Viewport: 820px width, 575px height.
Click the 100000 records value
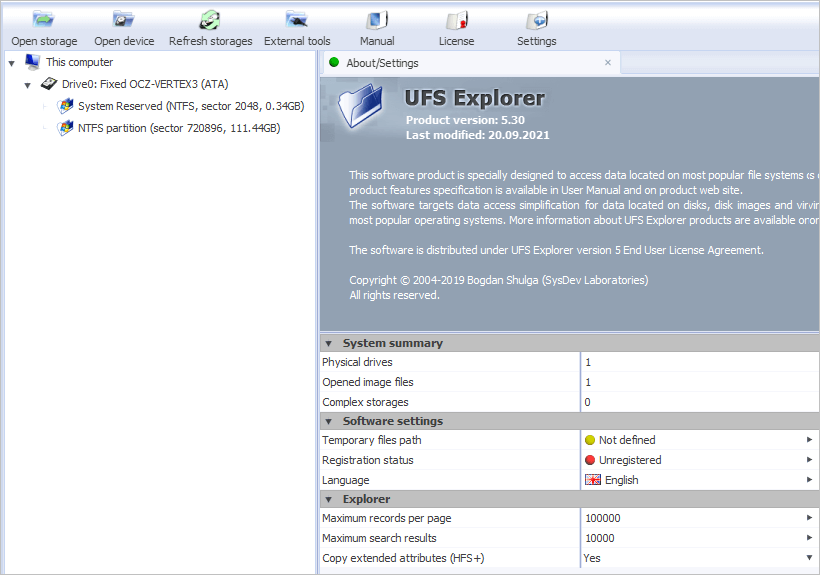tap(603, 518)
